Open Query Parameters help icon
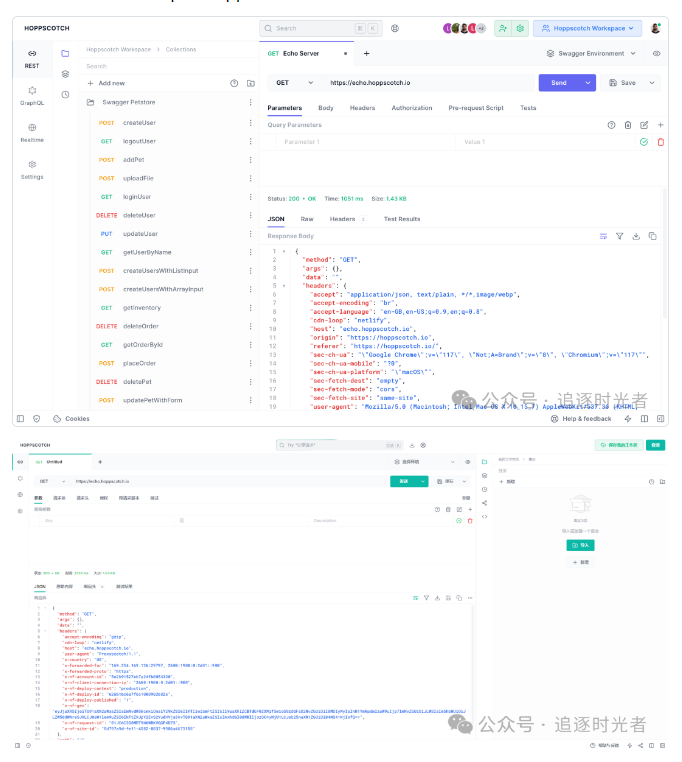Image resolution: width=682 pixels, height=762 pixels. (612, 125)
